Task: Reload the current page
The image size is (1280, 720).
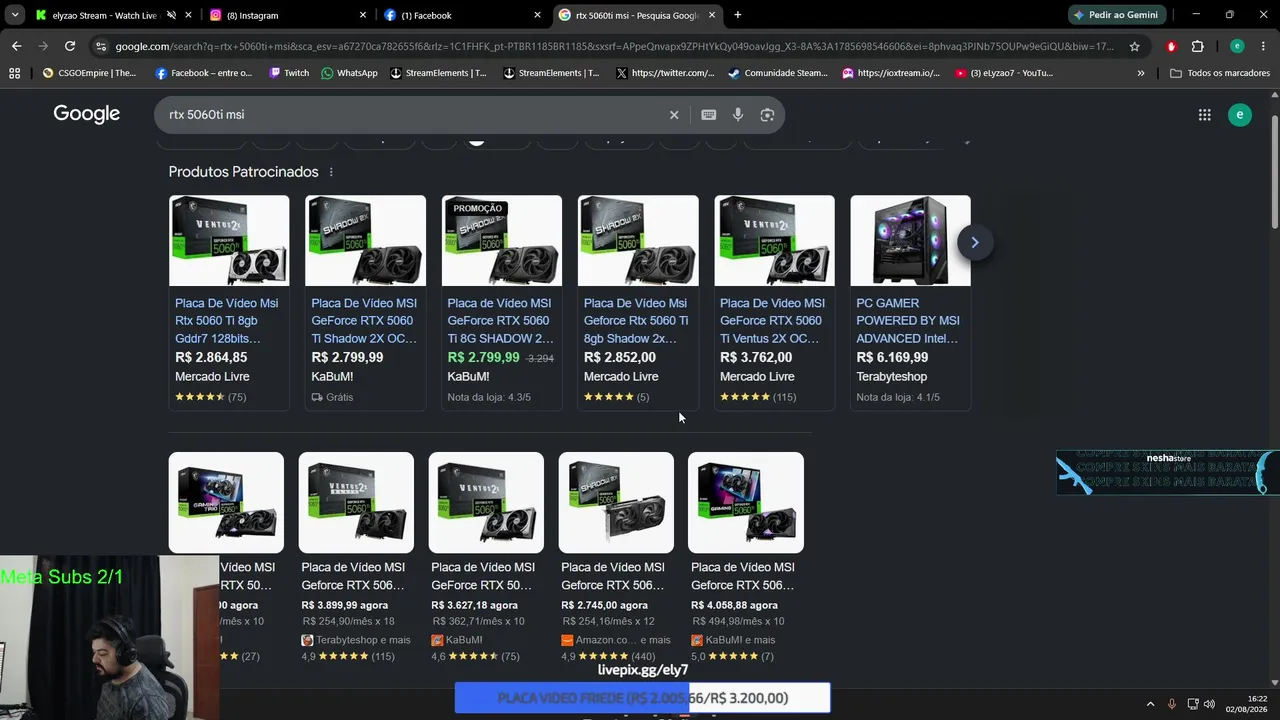Action: (x=70, y=46)
